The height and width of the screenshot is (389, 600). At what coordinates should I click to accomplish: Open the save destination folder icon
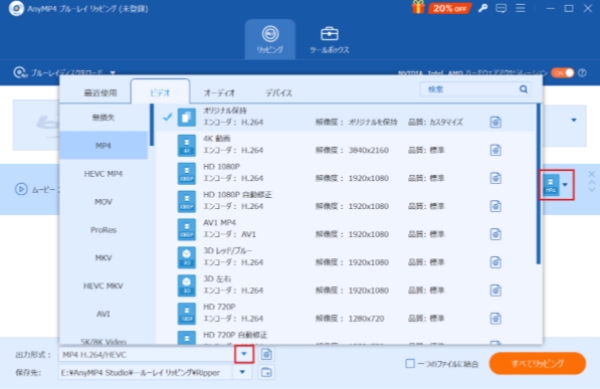[266, 372]
